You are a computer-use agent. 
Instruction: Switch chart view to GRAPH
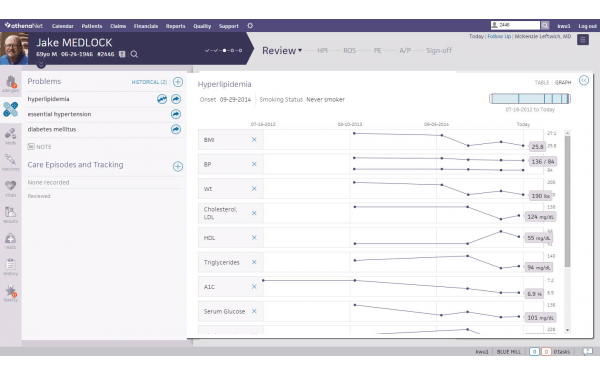(563, 82)
